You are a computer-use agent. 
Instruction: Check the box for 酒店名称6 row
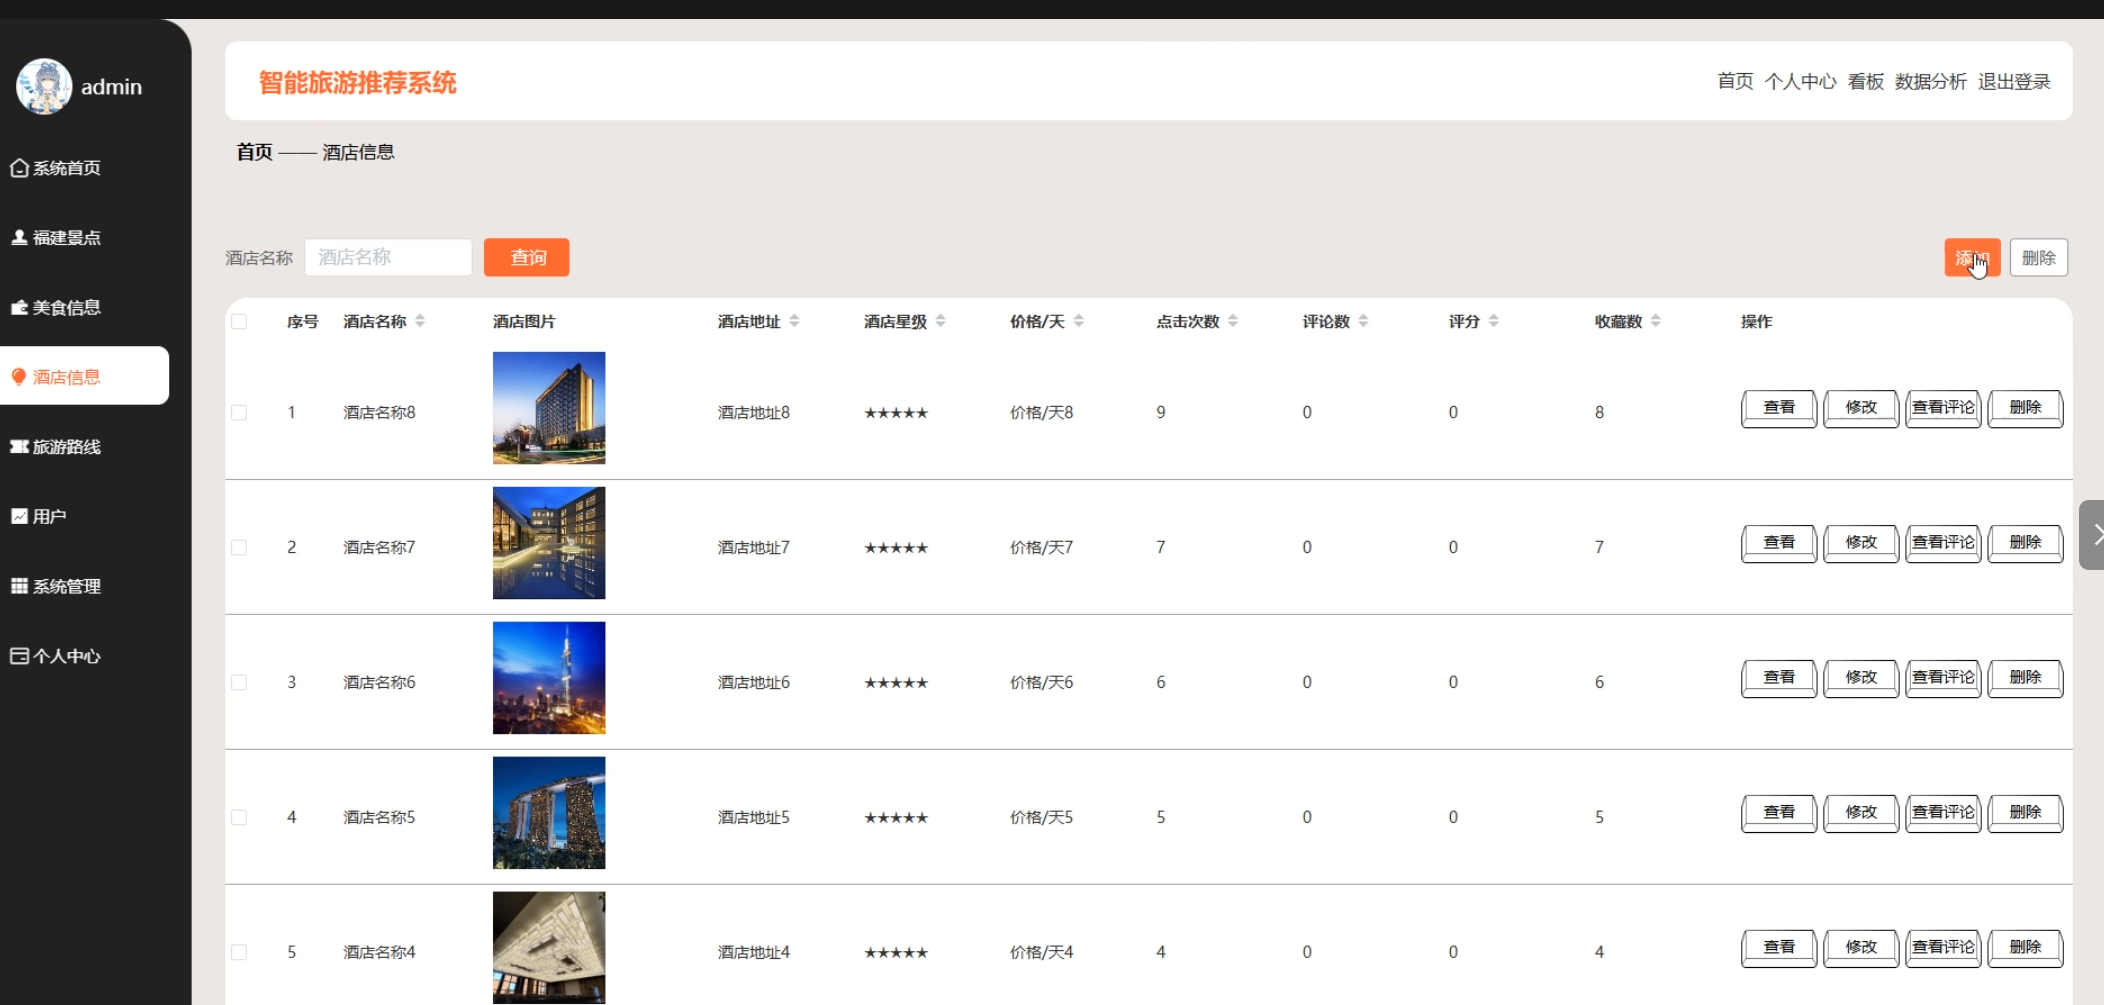pyautogui.click(x=239, y=682)
